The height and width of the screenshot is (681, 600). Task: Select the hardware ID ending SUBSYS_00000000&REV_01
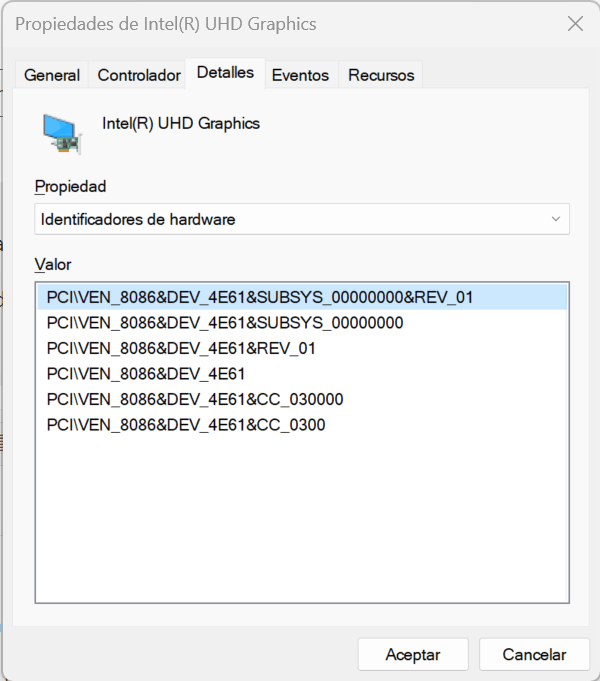click(x=302, y=297)
